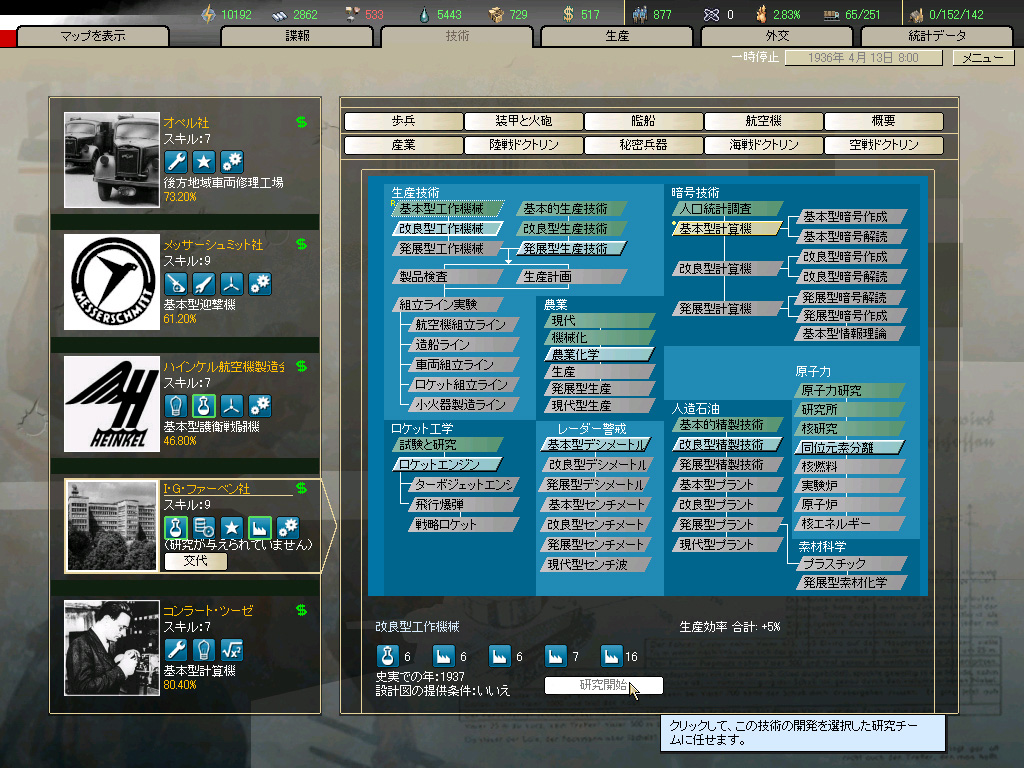
Task: Open the 産業 technology tab
Action: (x=404, y=145)
